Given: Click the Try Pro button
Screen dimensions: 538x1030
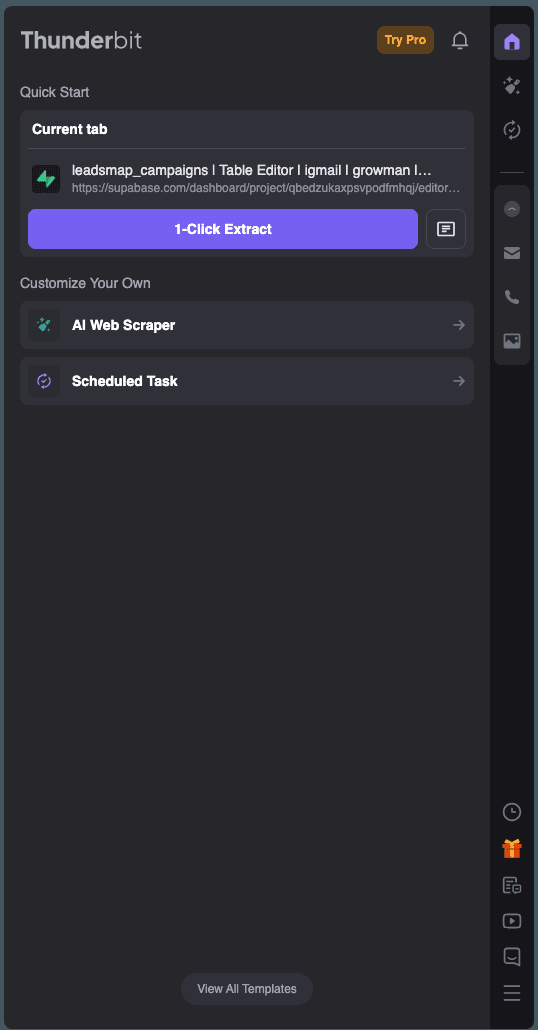Looking at the screenshot, I should tap(405, 40).
